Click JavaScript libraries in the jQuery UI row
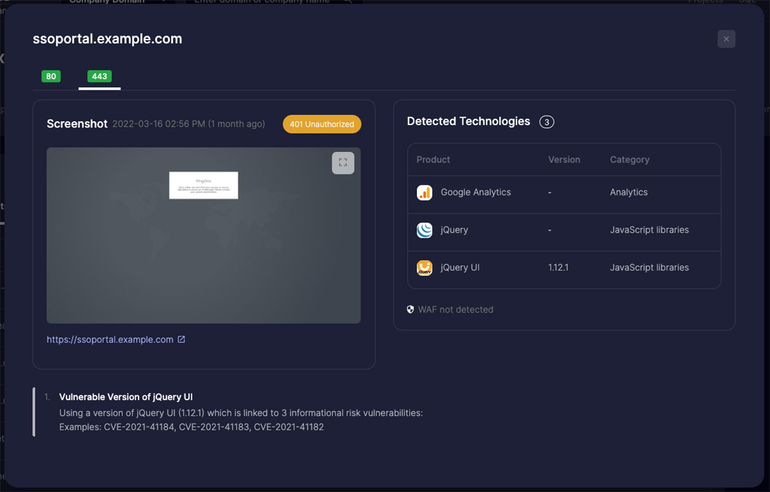This screenshot has height=492, width=770. [x=649, y=268]
